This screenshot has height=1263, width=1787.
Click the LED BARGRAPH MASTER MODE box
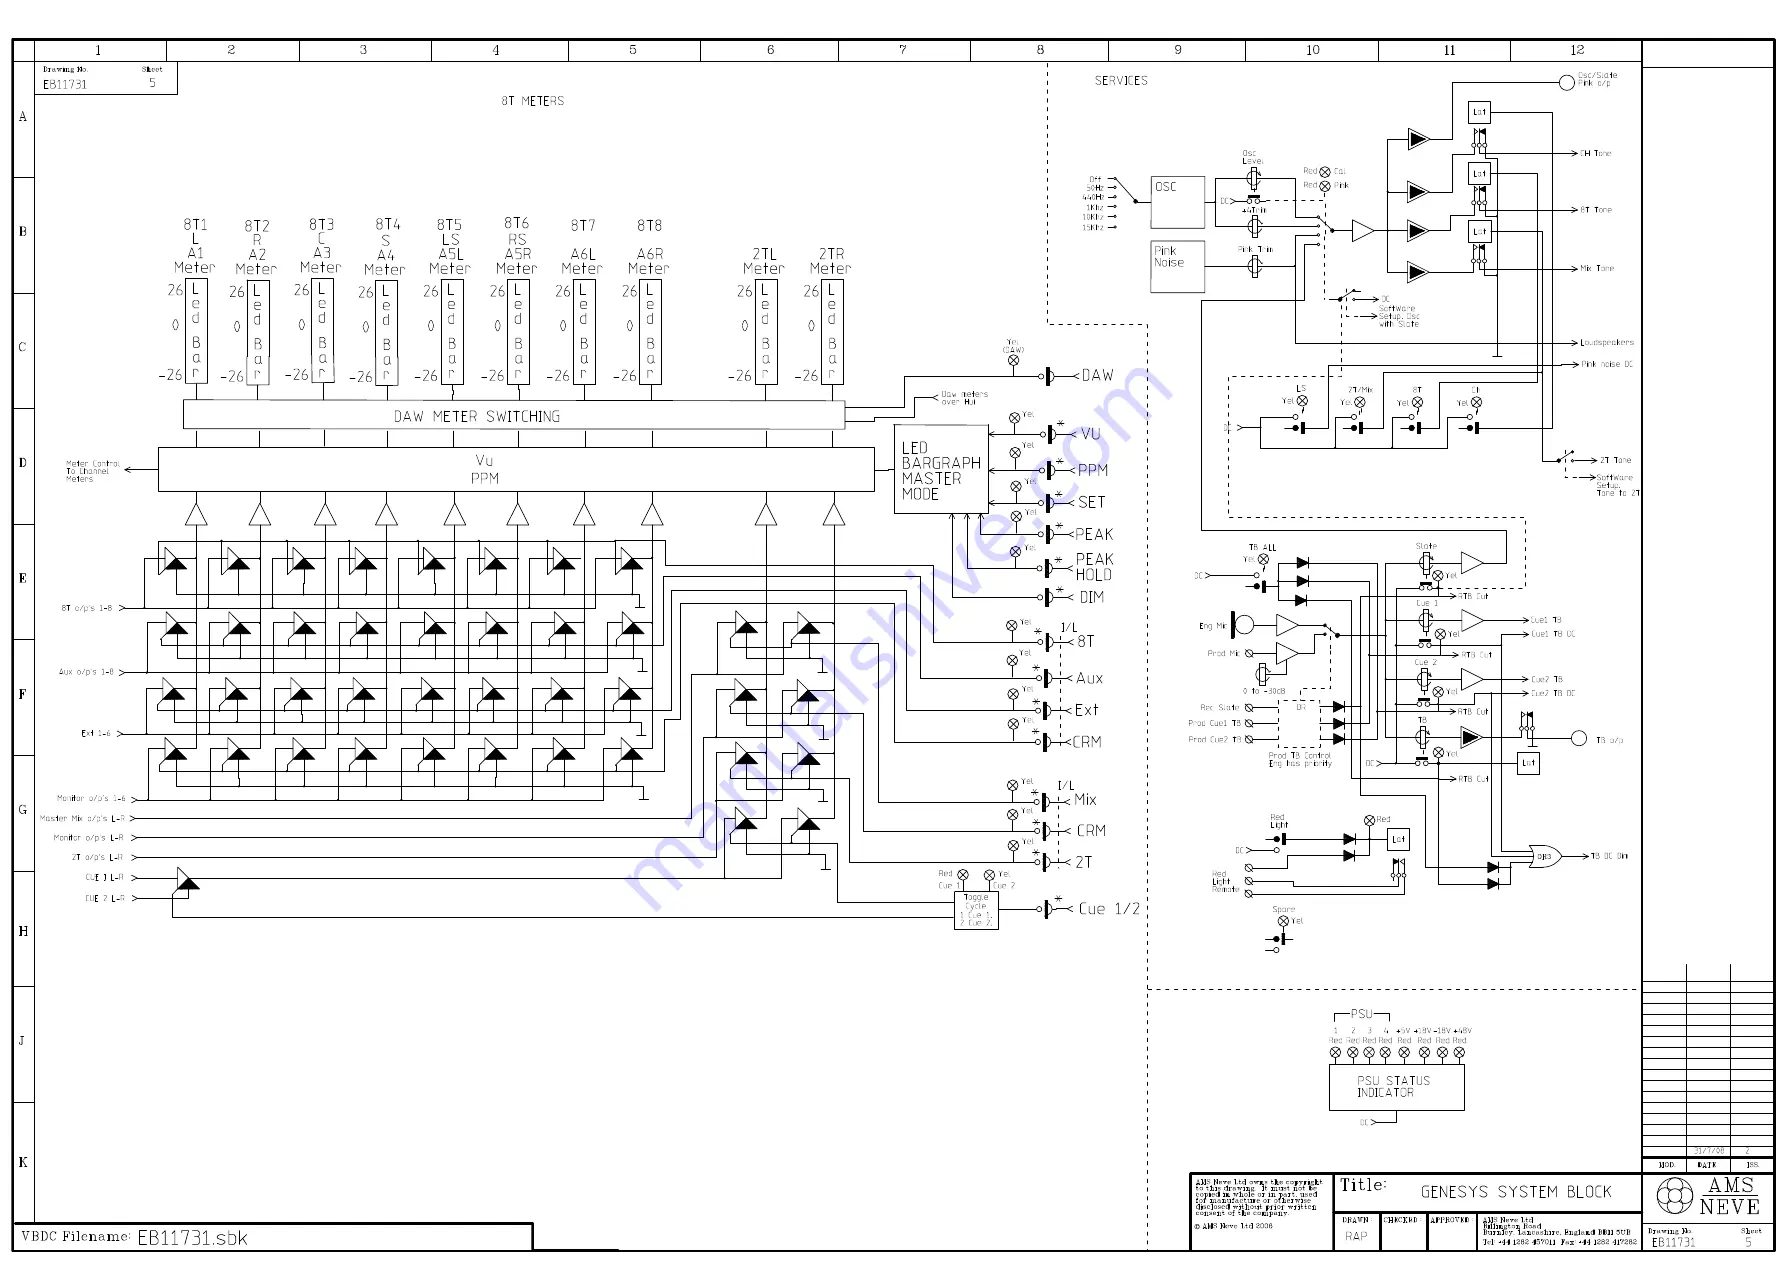(x=941, y=470)
